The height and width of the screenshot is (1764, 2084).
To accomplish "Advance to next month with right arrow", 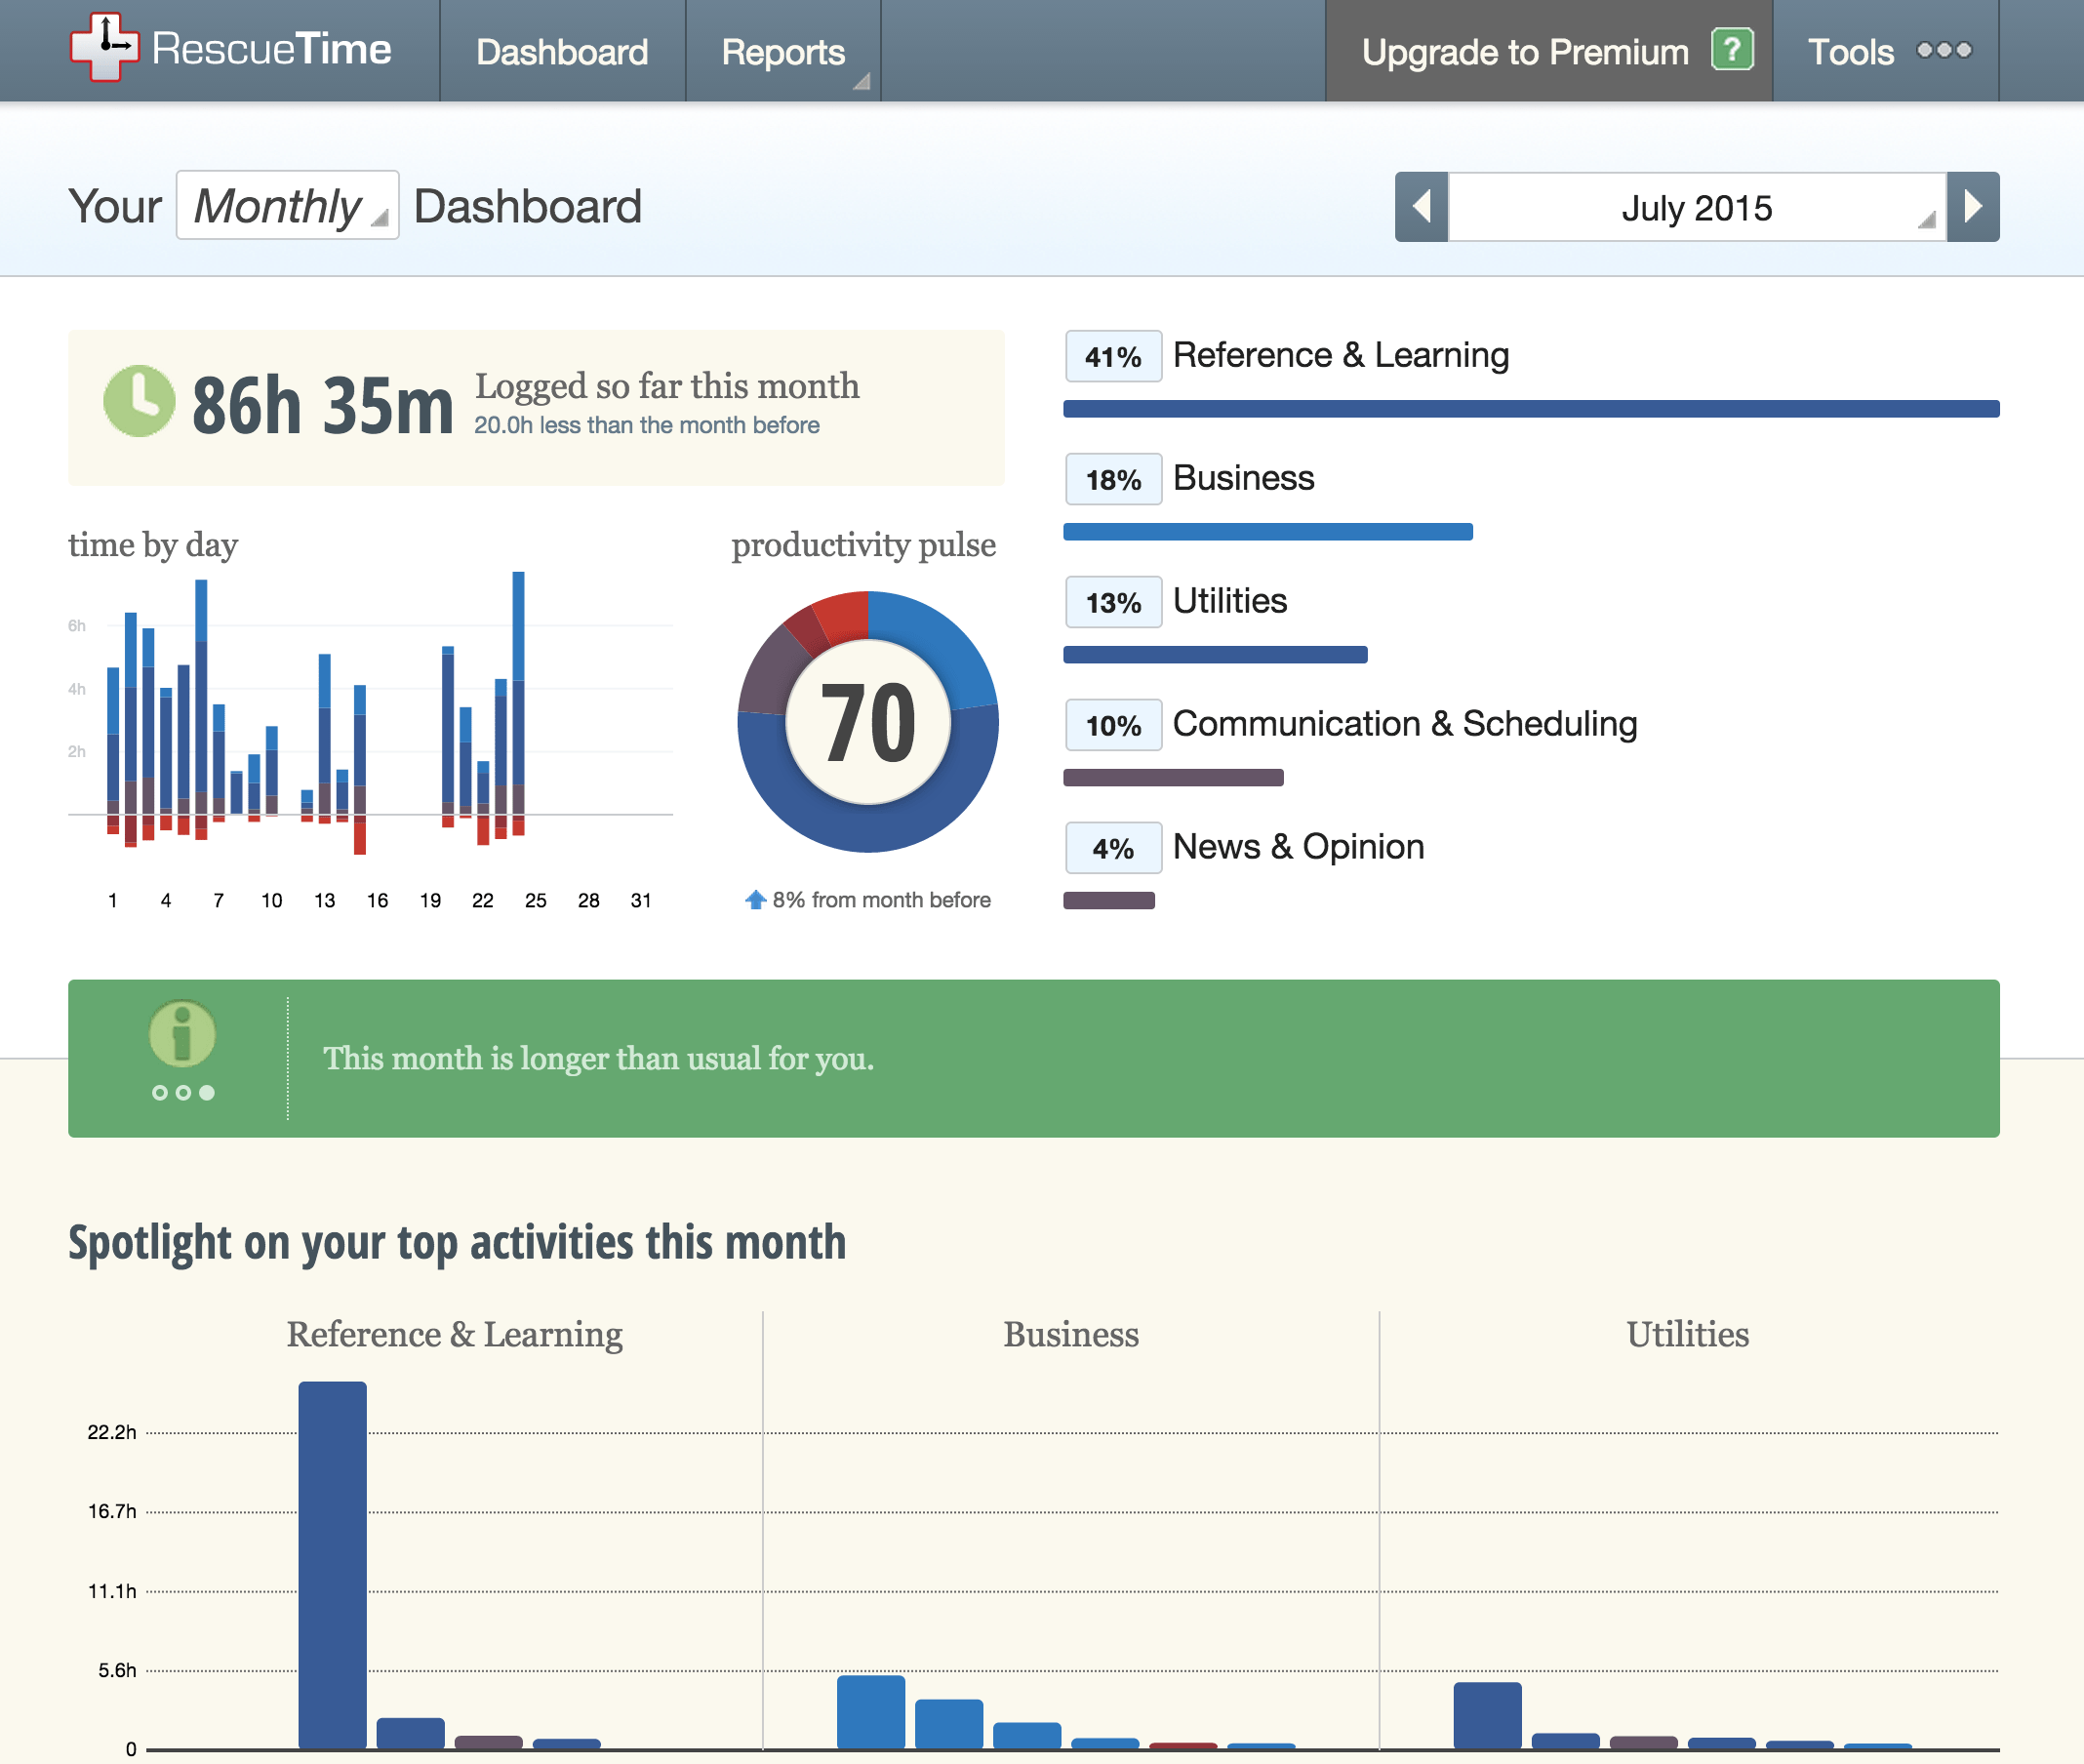I will click(x=1975, y=206).
